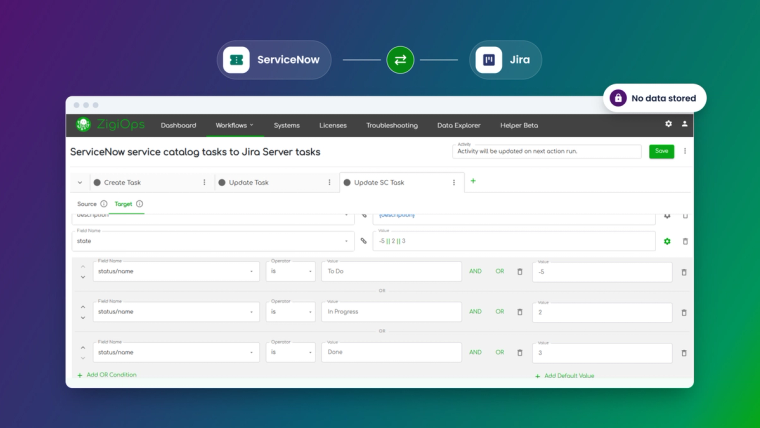Go to the Dashboard menu
The image size is (760, 428).
[178, 125]
